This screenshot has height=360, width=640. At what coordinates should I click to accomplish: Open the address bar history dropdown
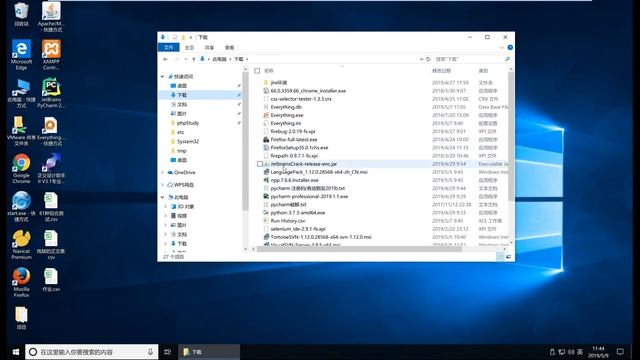[421, 59]
